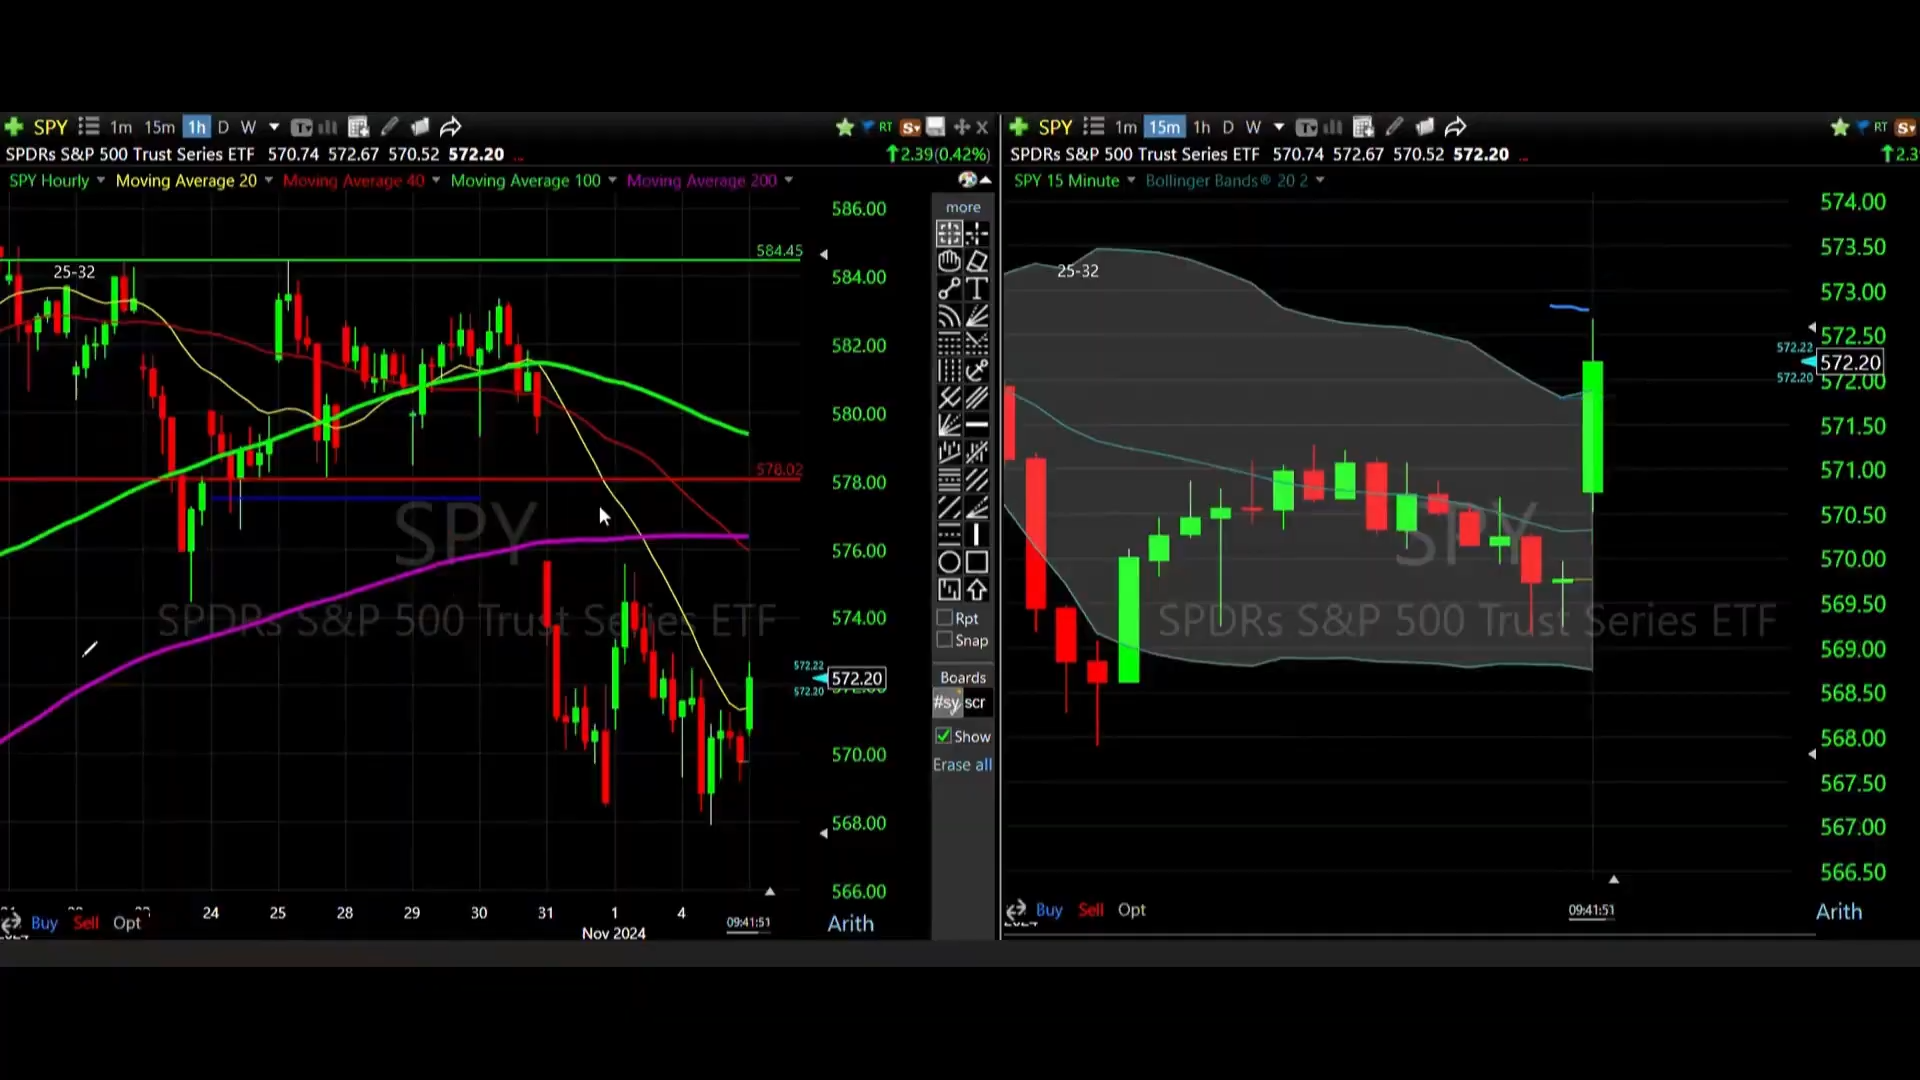
Task: Click the share arrow icon on right chart
Action: 1456,127
